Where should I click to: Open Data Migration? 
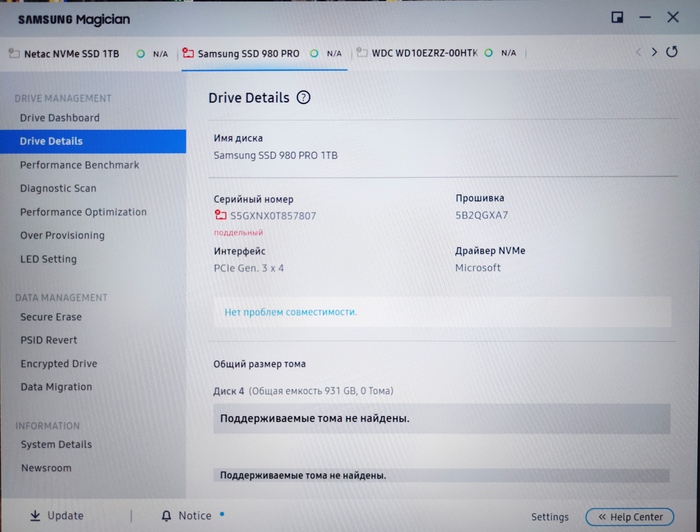(x=56, y=387)
